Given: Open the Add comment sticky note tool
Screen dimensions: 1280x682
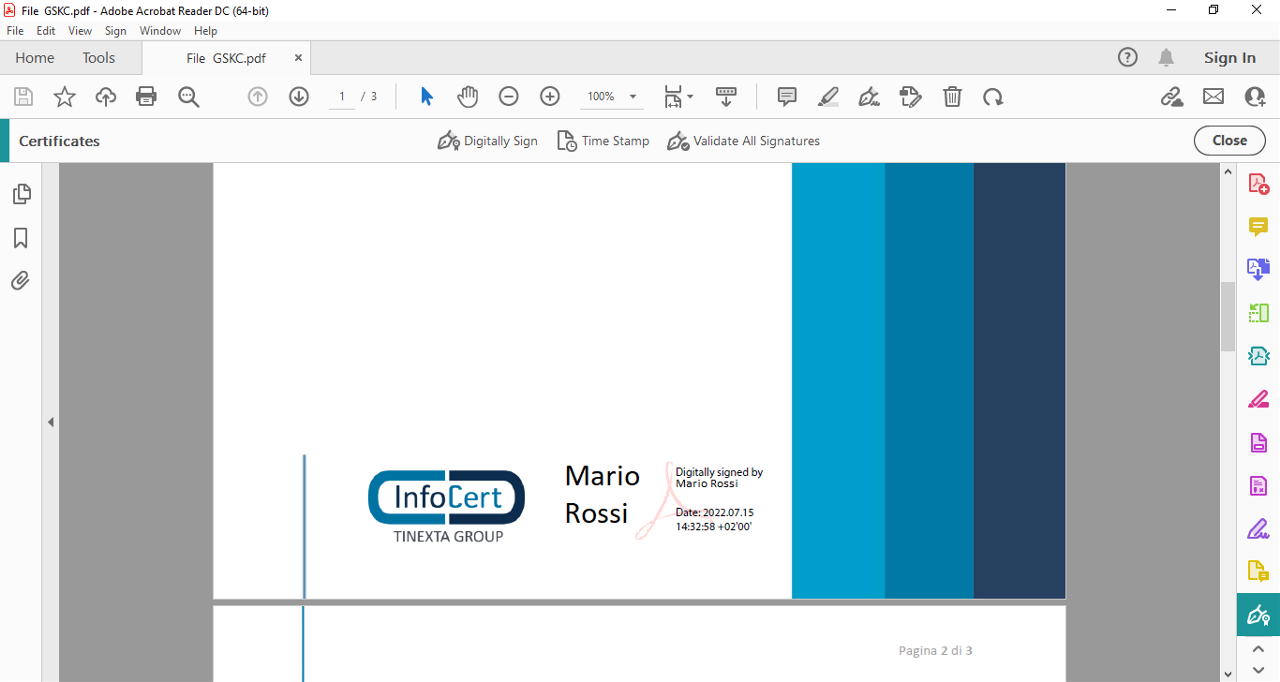Looking at the screenshot, I should pyautogui.click(x=787, y=97).
